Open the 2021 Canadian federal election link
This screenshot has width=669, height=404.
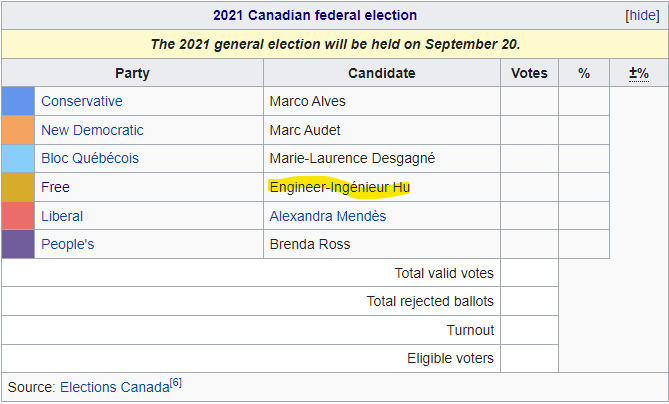coord(315,16)
